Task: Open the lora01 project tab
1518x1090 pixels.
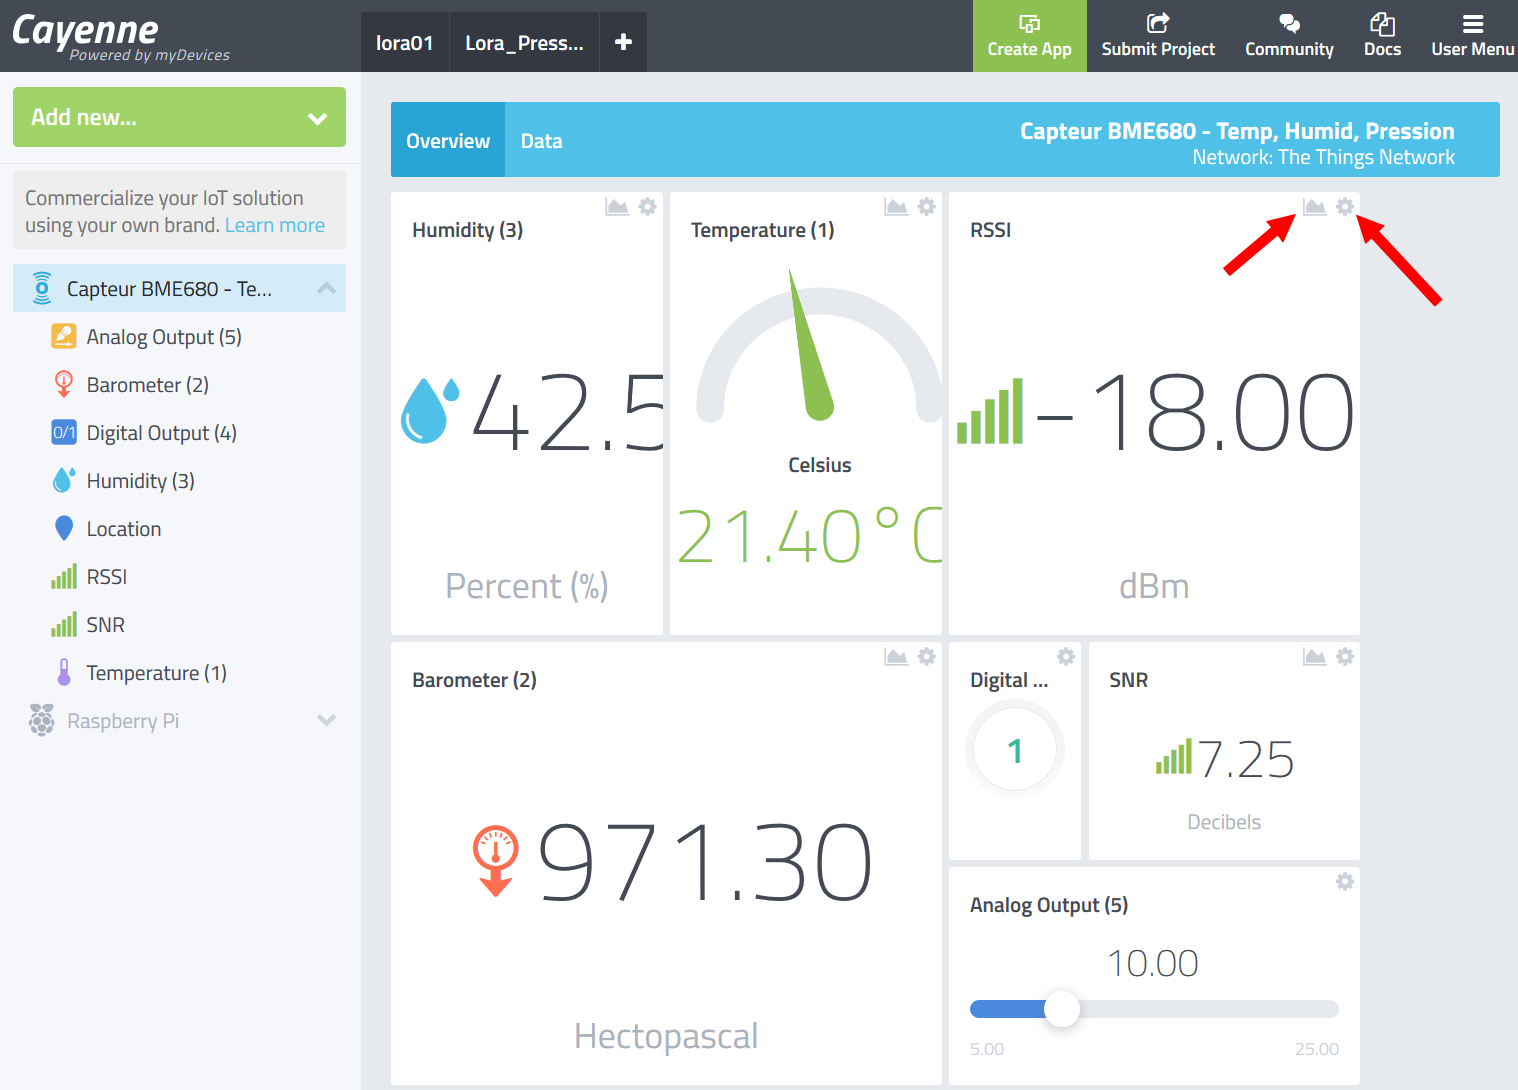Action: 404,42
